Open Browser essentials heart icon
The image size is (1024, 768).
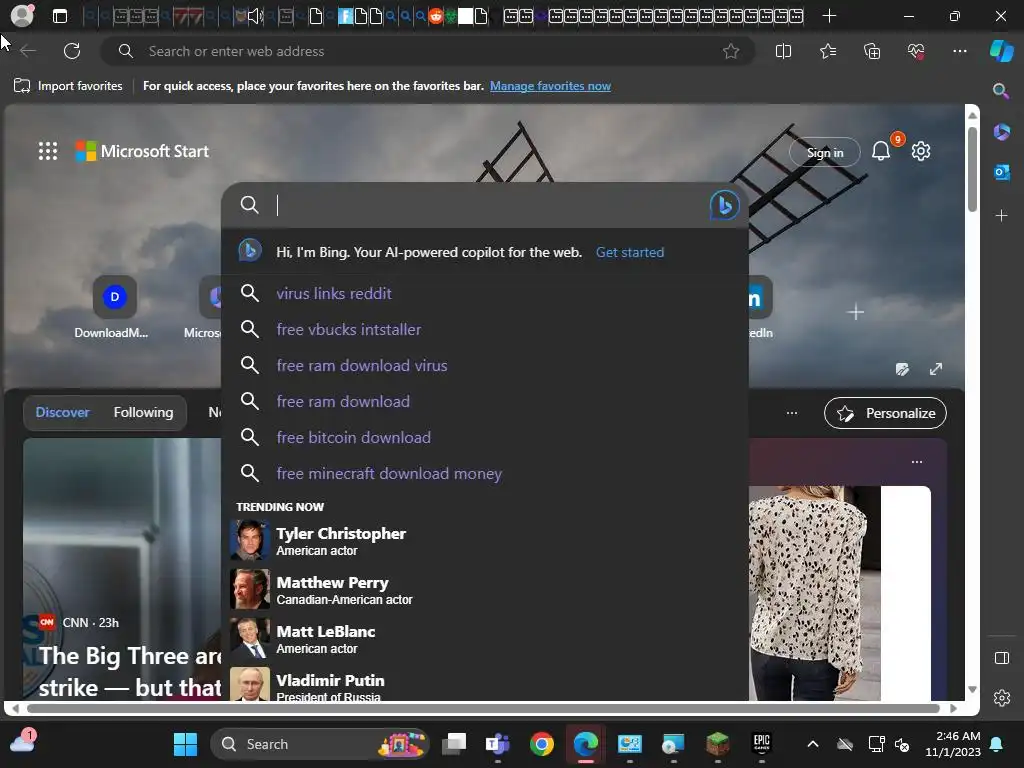click(x=916, y=51)
